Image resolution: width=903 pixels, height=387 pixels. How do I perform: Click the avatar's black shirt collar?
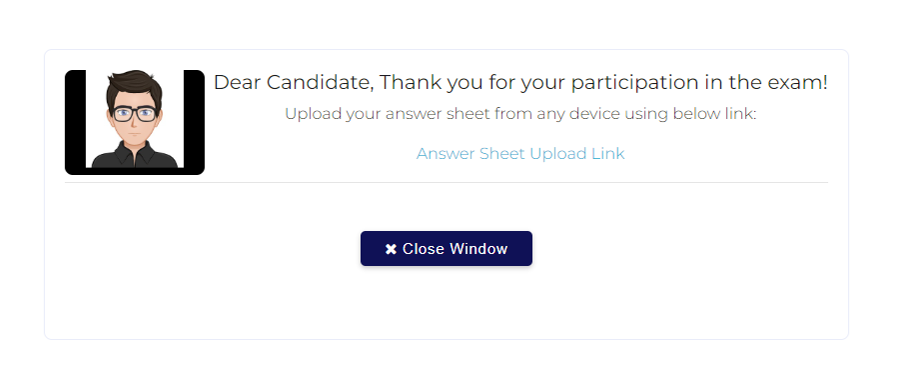135,152
